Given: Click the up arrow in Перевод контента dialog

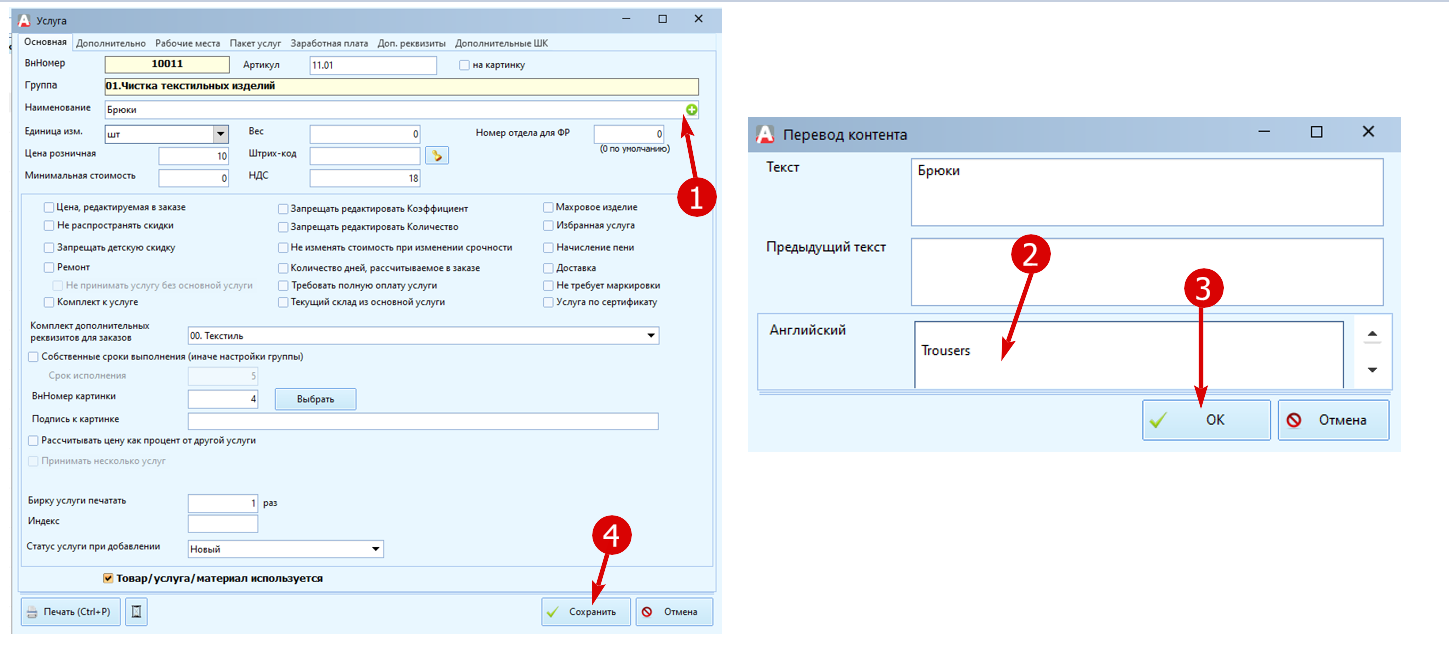Looking at the screenshot, I should (x=1372, y=335).
